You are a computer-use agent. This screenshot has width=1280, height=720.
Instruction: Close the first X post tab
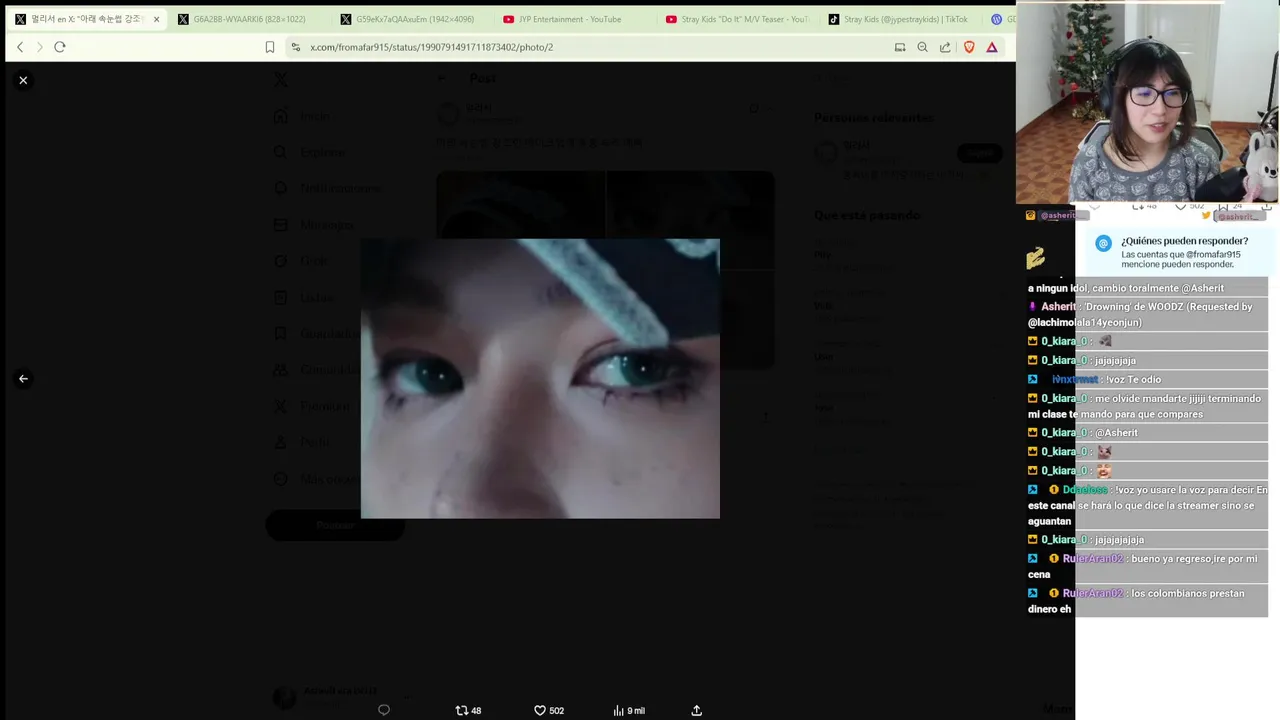tap(156, 19)
